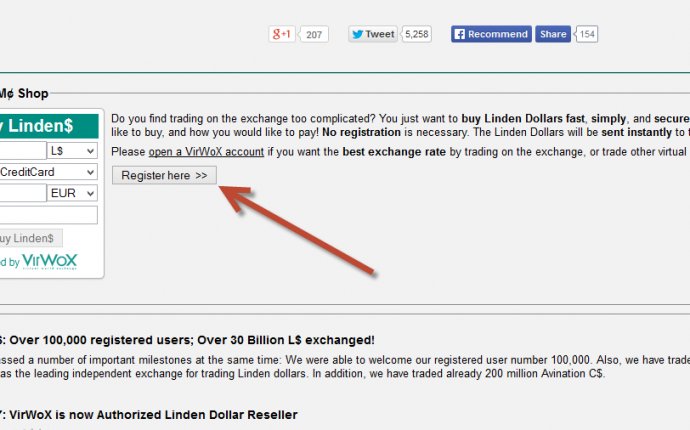The width and height of the screenshot is (690, 430).
Task: Open the L$ currency dropdown
Action: pyautogui.click(x=72, y=151)
